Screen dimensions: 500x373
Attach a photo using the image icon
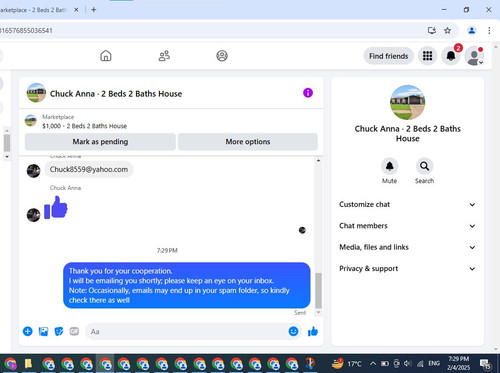[43, 331]
